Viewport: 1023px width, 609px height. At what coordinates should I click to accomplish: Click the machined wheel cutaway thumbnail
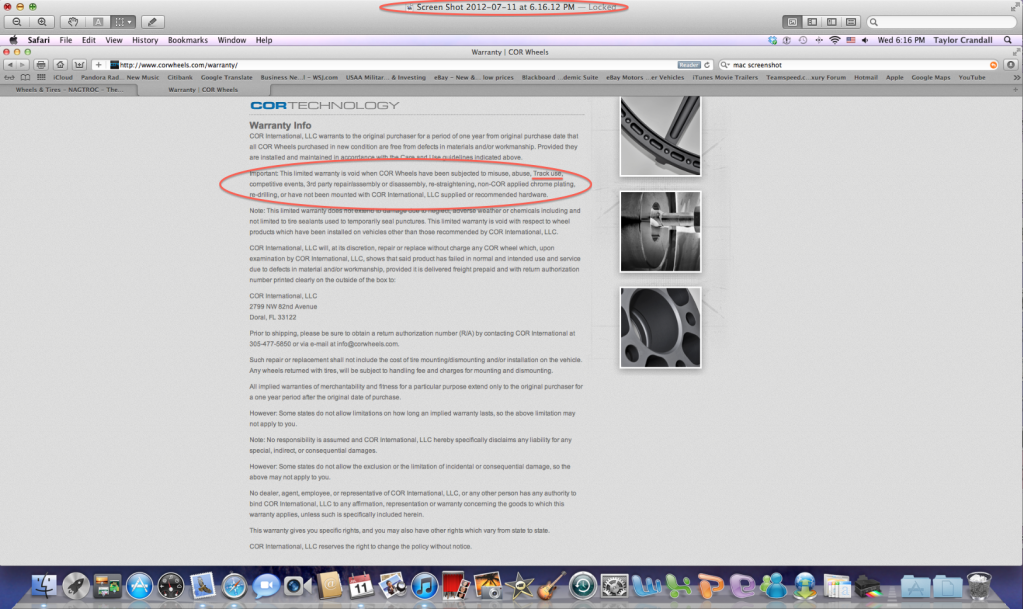tap(660, 232)
